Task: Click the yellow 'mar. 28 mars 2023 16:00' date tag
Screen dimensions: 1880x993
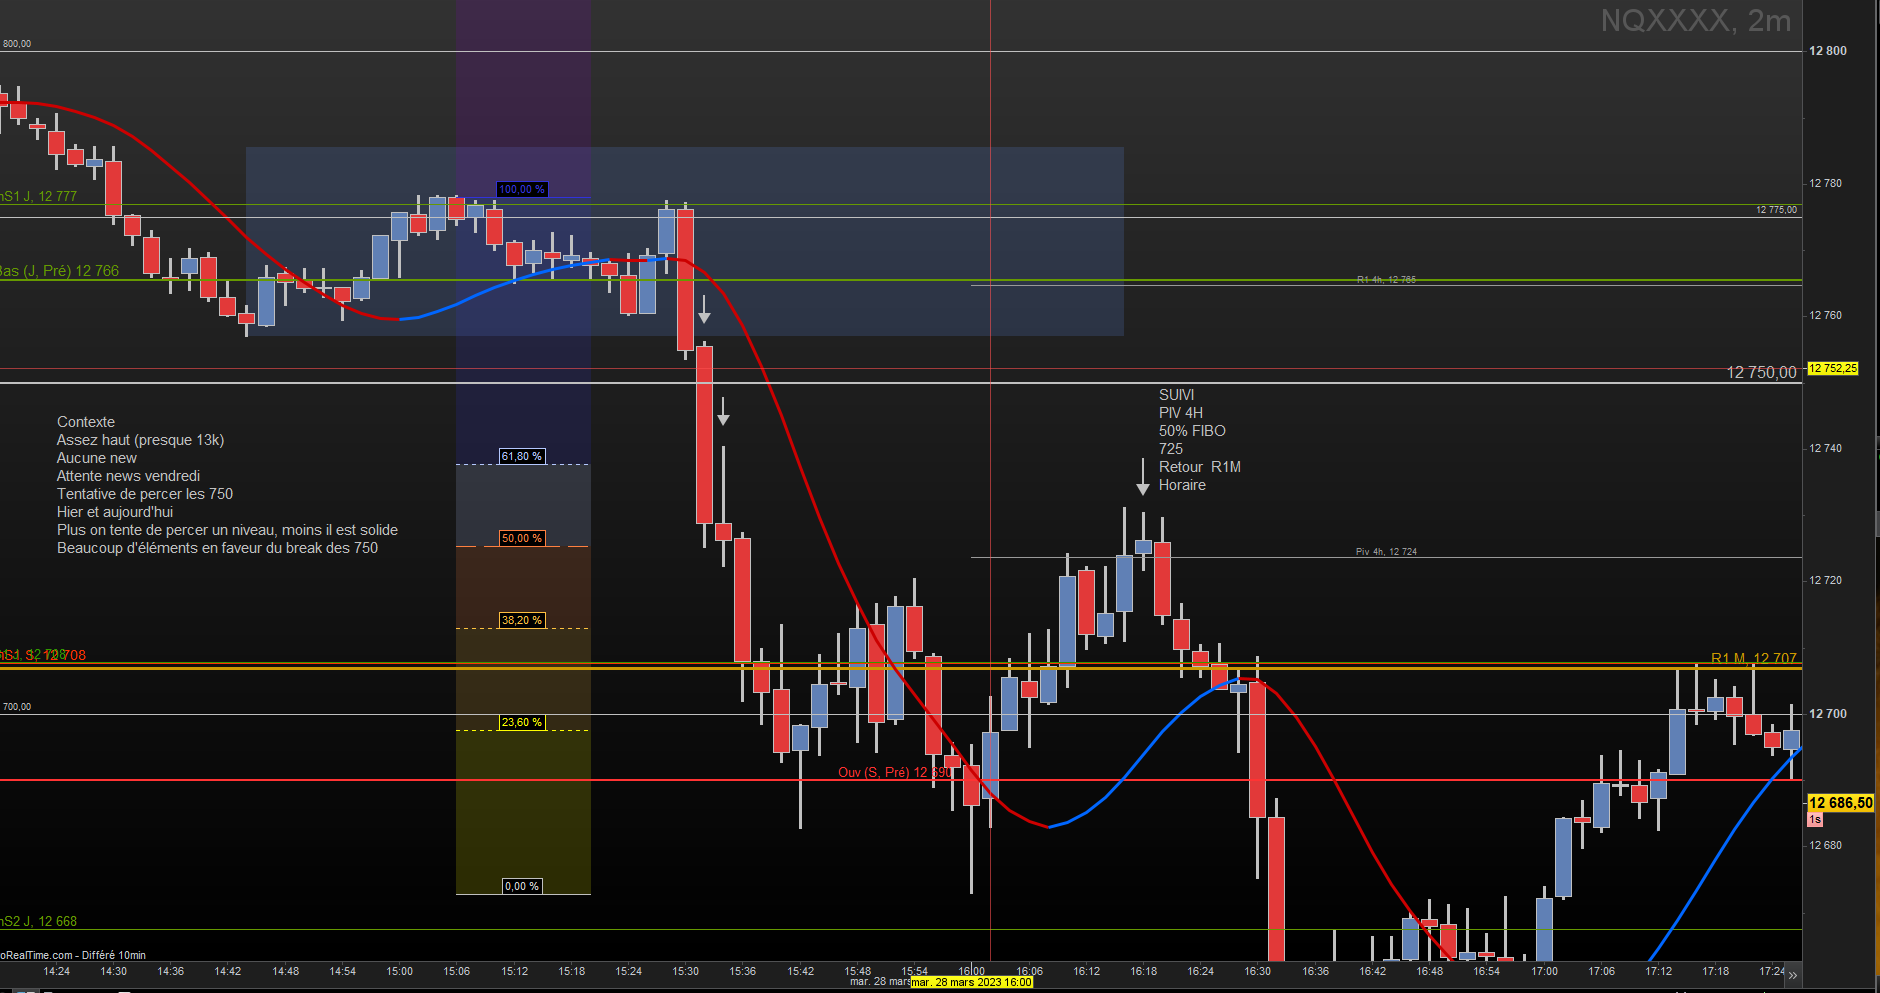Action: (971, 982)
